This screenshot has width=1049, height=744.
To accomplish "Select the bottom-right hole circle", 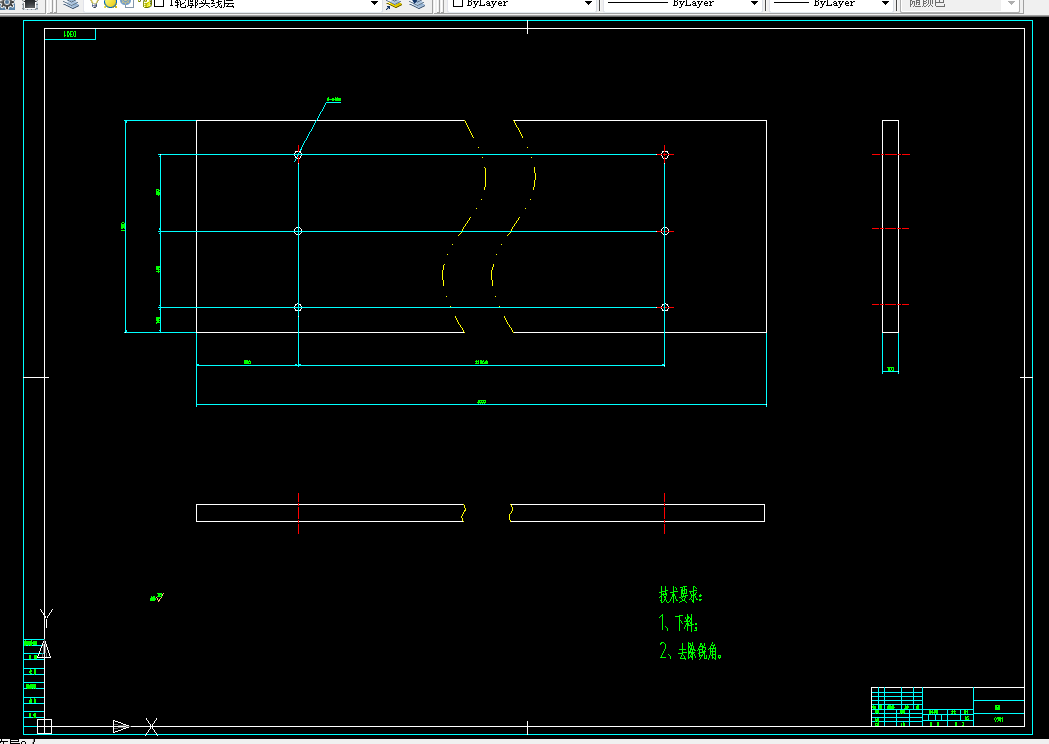I will point(665,307).
